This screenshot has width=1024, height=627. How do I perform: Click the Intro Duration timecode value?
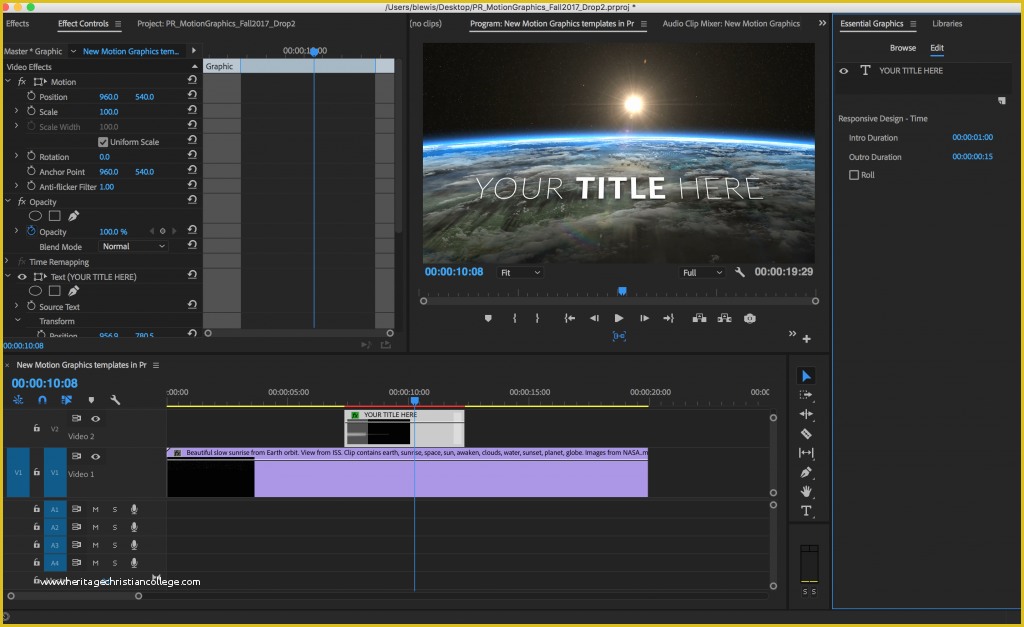pos(972,137)
